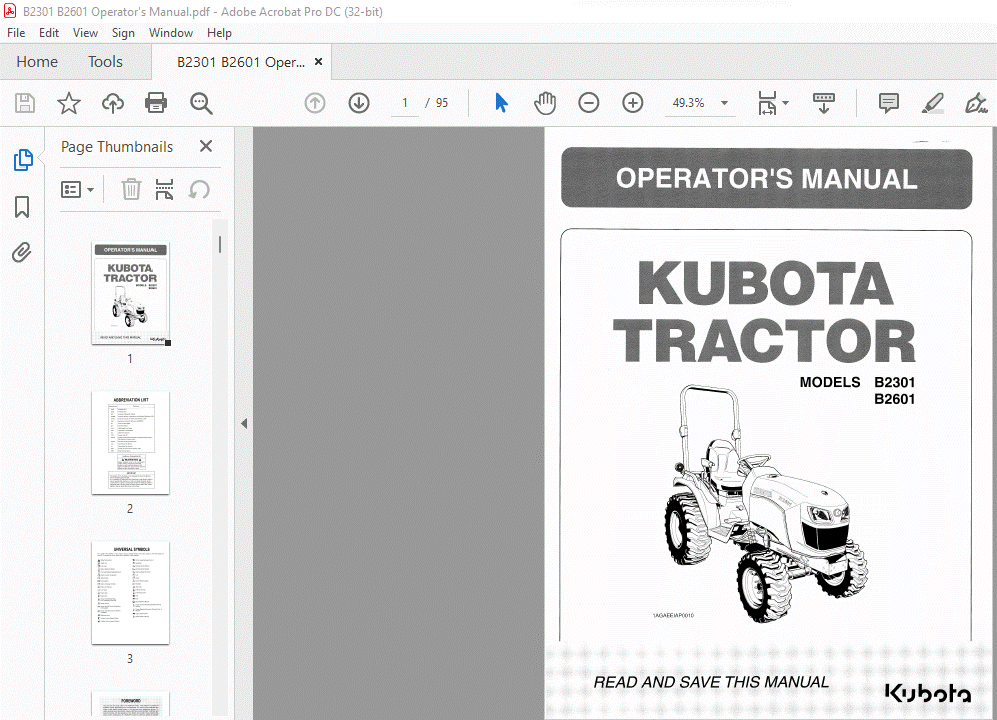Screen dimensions: 997x720
Task: Click the fit page width icon
Action: tap(767, 103)
